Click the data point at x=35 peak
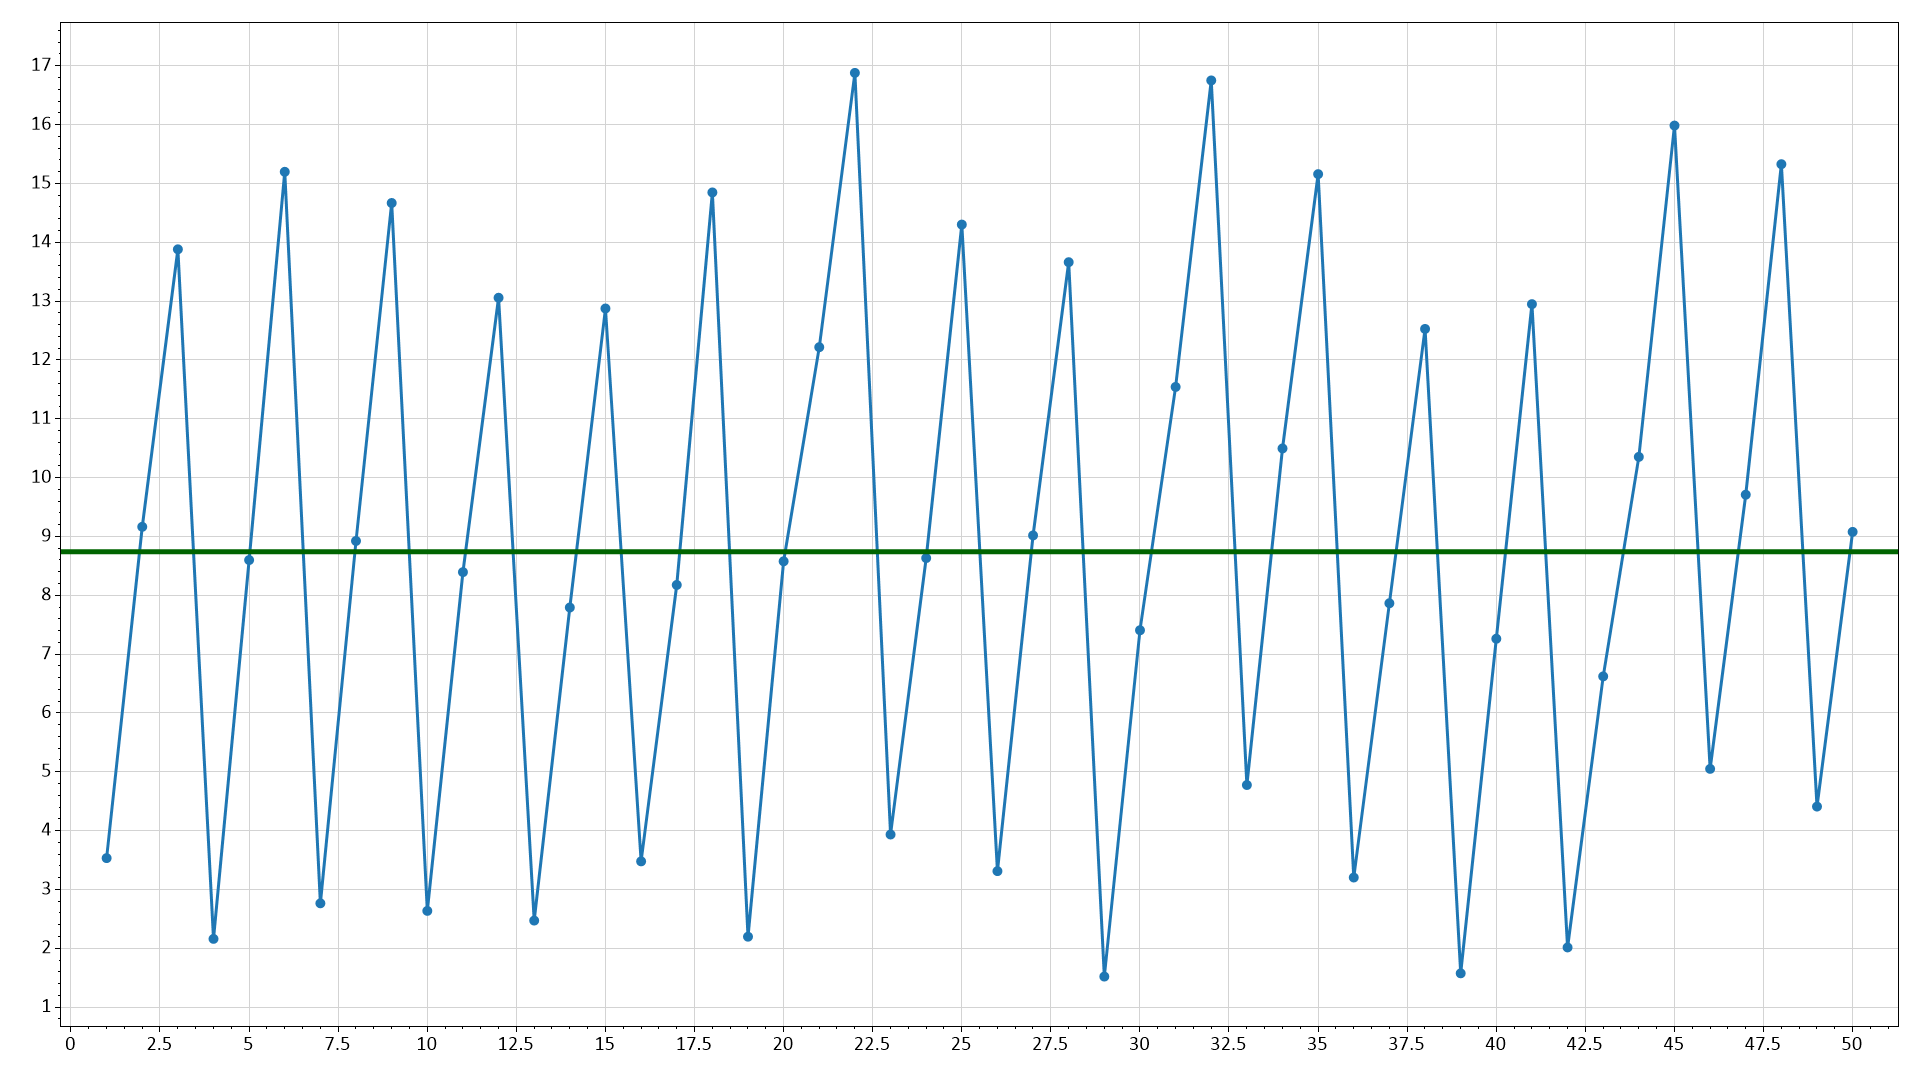This screenshot has width=1920, height=1080. (1318, 174)
